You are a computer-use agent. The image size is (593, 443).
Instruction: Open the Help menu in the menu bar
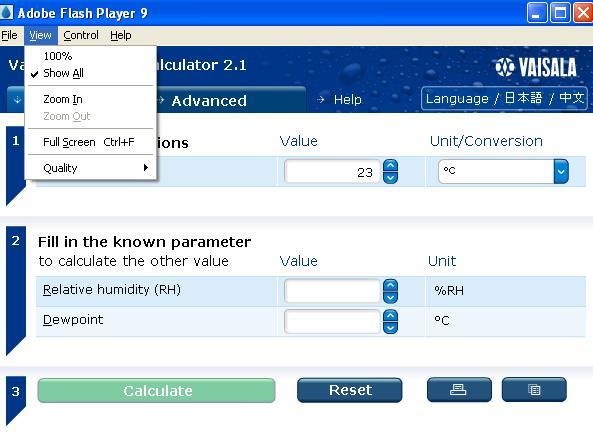coord(121,35)
